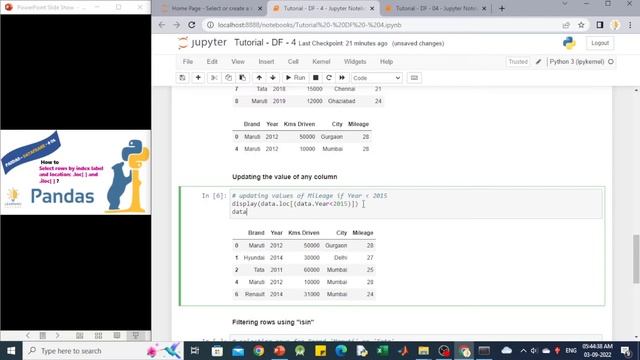The image size is (640, 360).
Task: Open Task View on the taskbar
Action: [x=195, y=351]
